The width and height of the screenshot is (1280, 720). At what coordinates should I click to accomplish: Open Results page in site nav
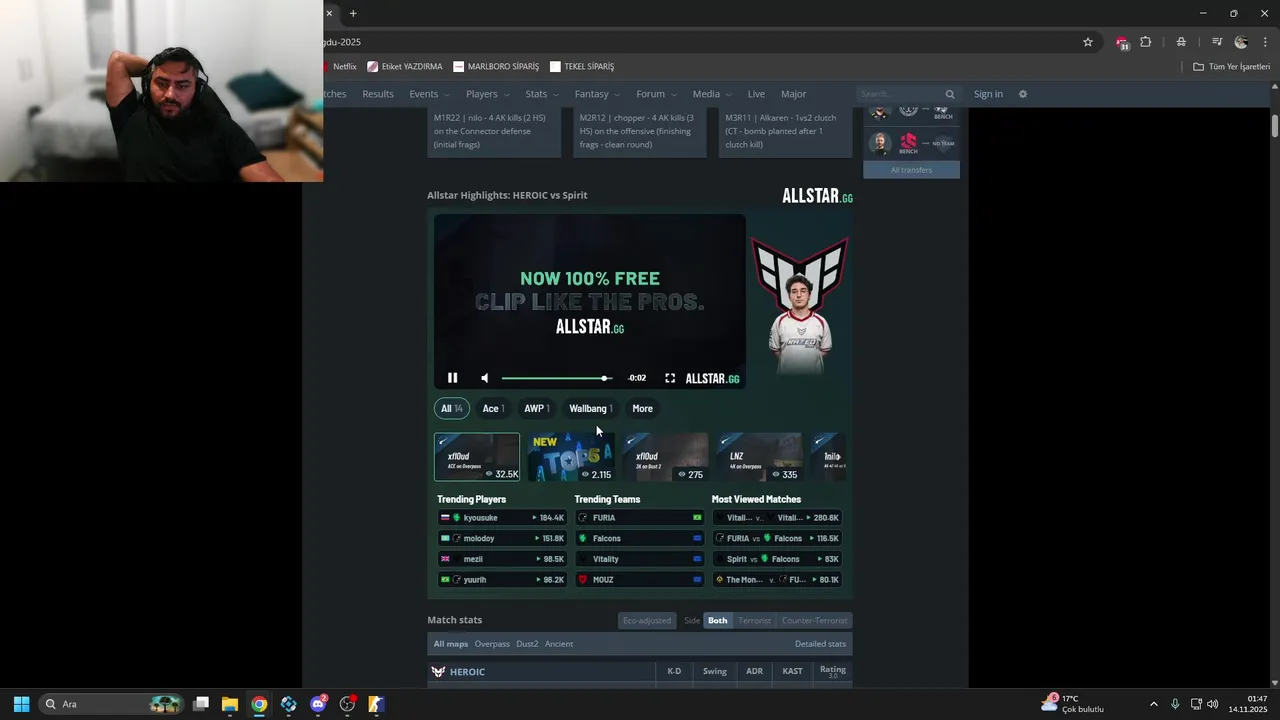(x=378, y=94)
